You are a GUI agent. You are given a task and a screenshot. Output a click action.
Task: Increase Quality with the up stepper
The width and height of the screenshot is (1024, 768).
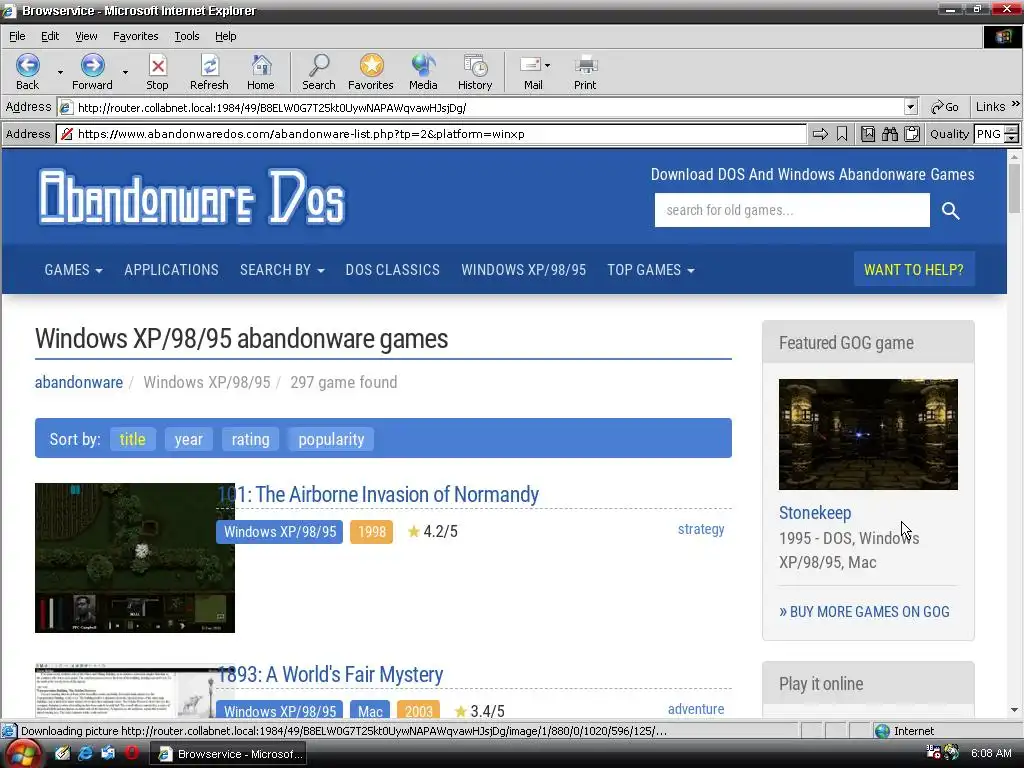click(1012, 129)
